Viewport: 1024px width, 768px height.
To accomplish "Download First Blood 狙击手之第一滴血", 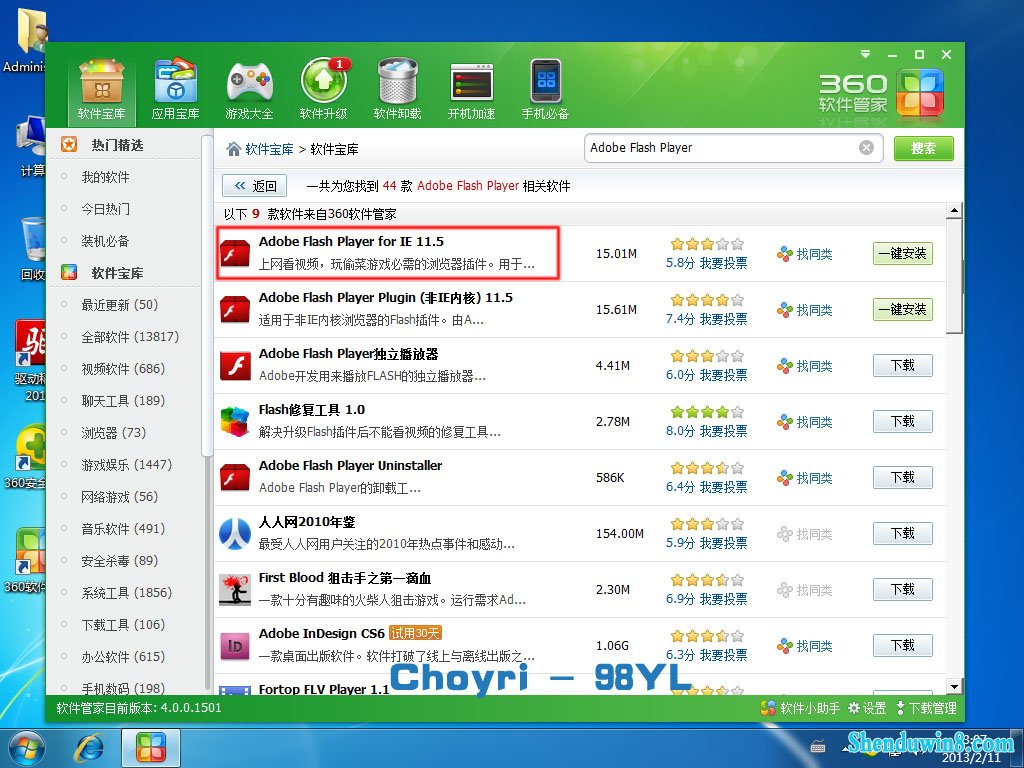I will 903,590.
